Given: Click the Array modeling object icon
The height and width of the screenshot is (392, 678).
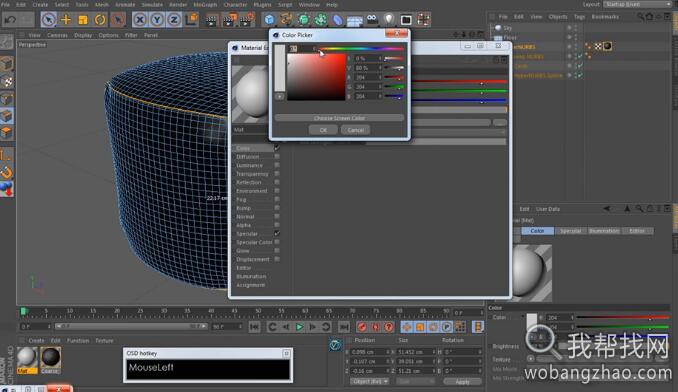Looking at the screenshot, I should pyautogui.click(x=320, y=20).
